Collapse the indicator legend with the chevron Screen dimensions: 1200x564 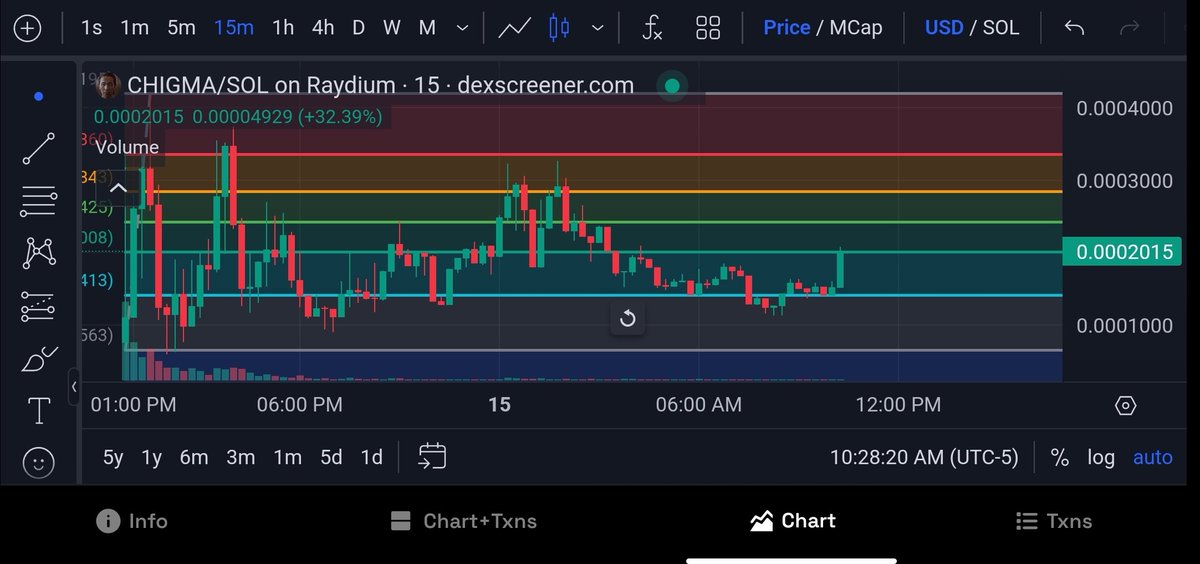point(118,188)
